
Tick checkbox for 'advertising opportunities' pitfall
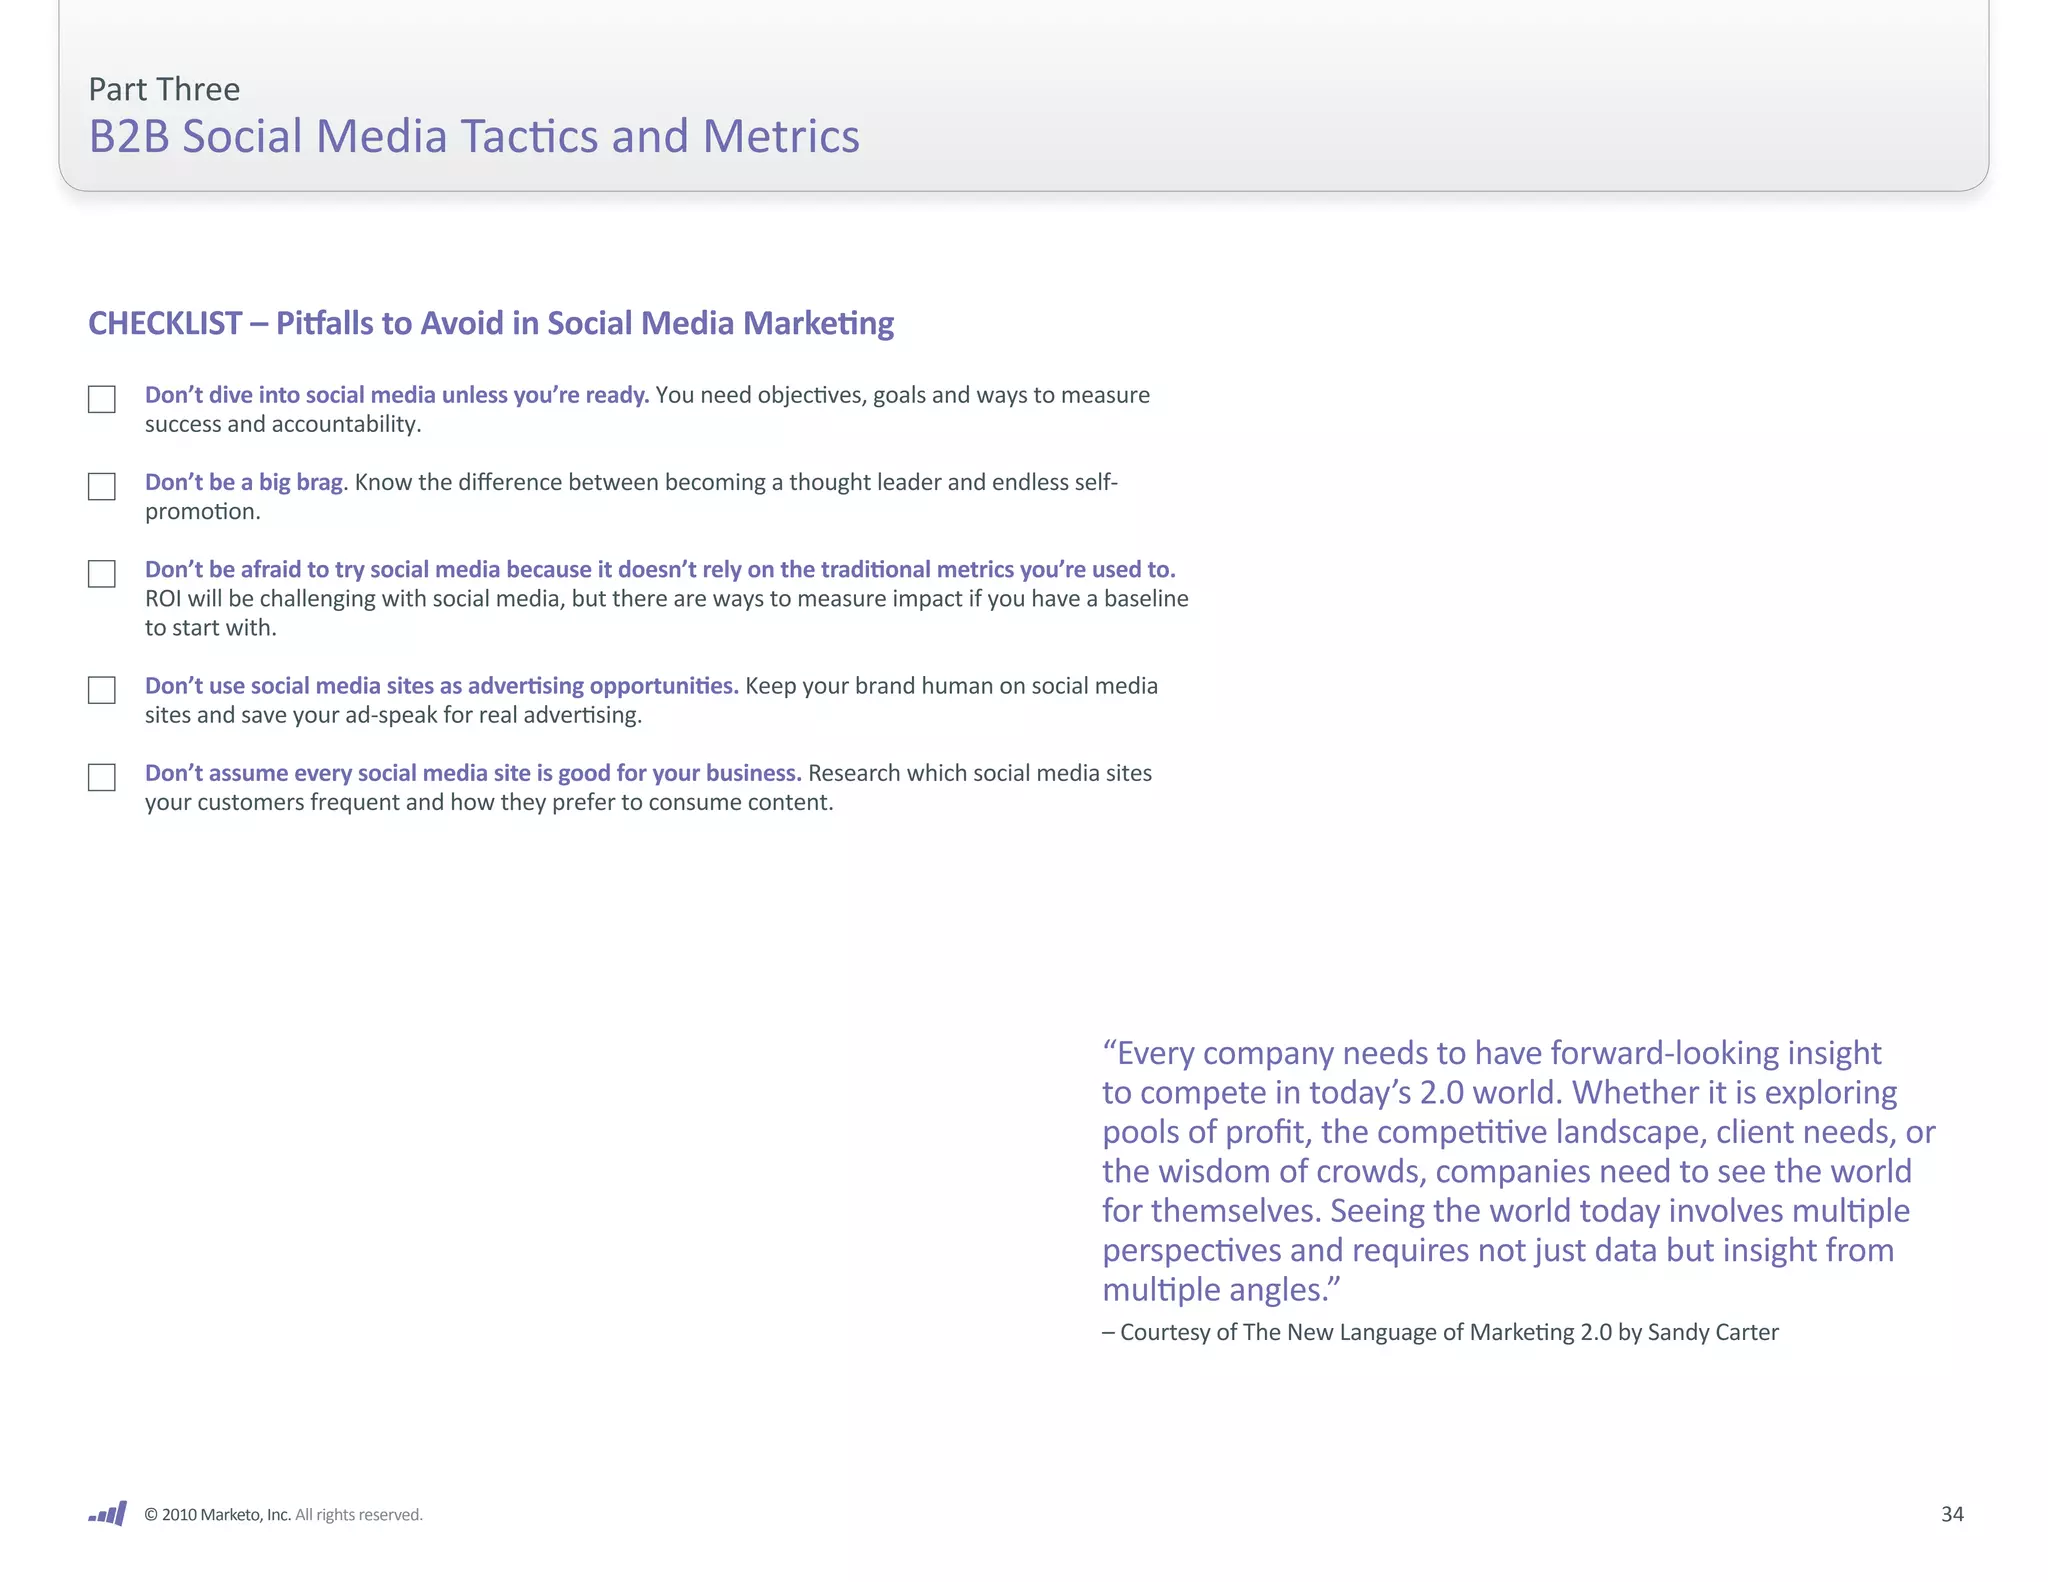(x=102, y=690)
